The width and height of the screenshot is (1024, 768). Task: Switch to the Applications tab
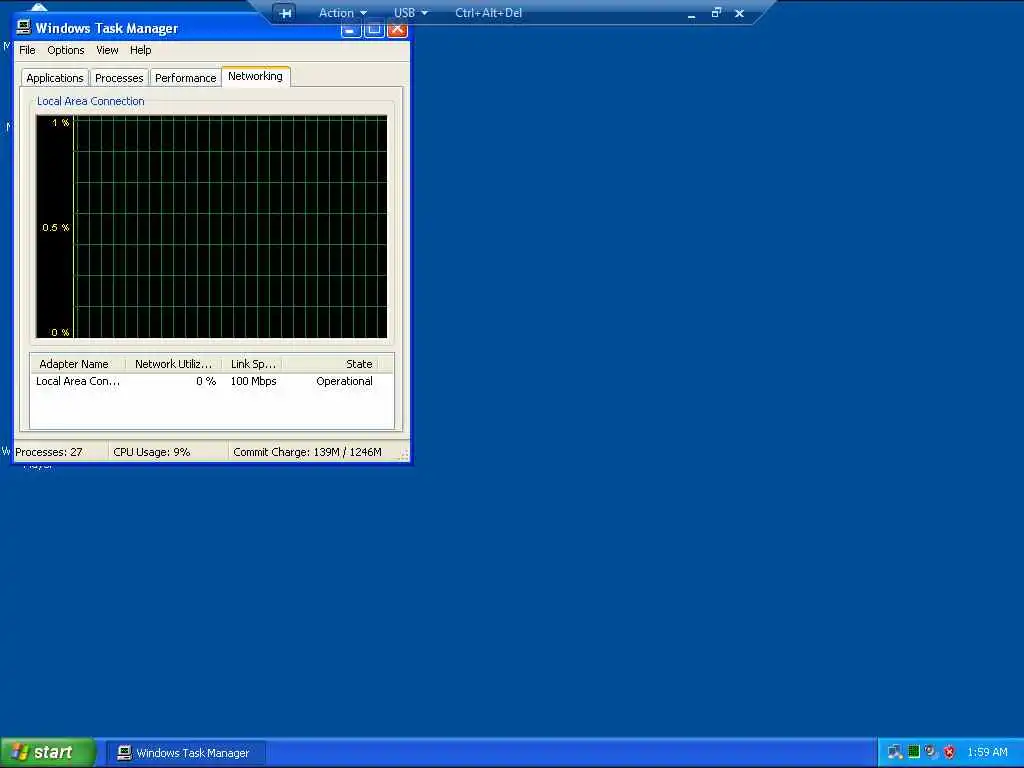(55, 78)
